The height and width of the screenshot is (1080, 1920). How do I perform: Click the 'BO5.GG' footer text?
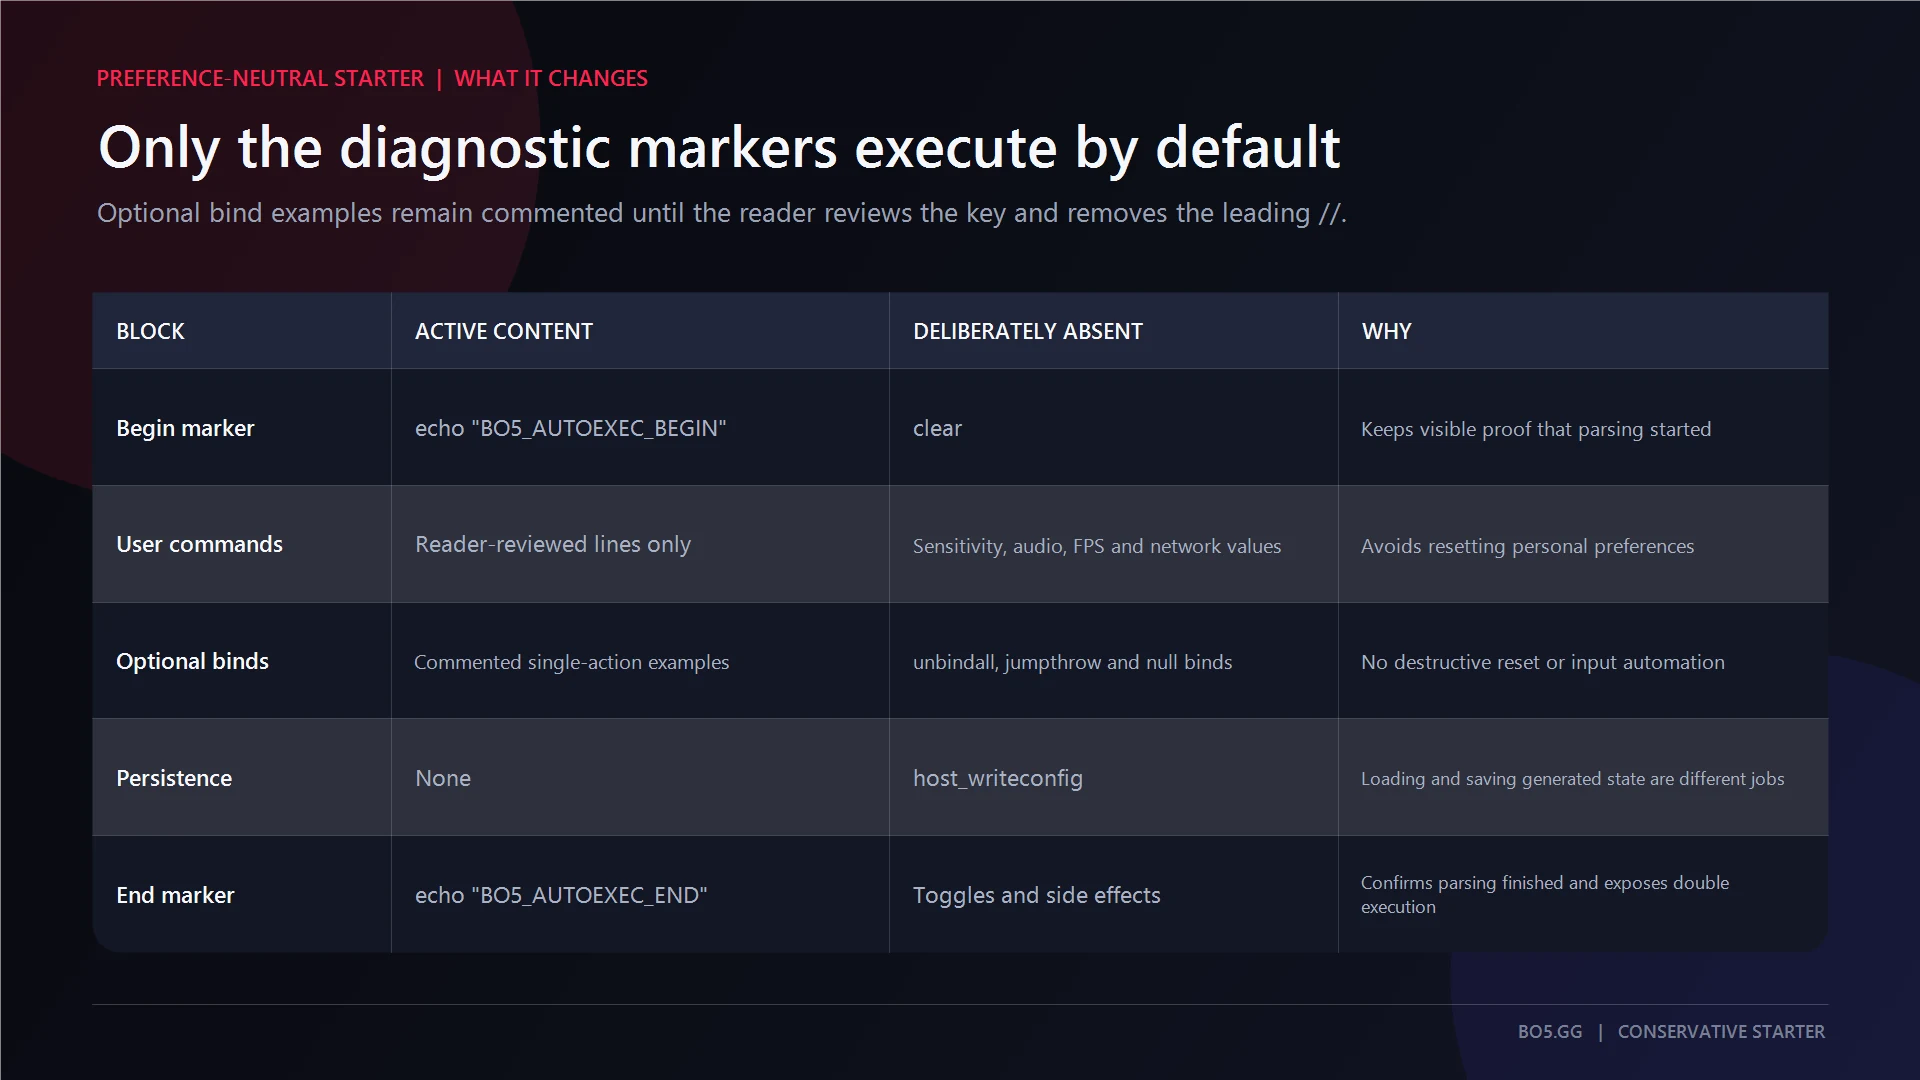pyautogui.click(x=1550, y=1031)
